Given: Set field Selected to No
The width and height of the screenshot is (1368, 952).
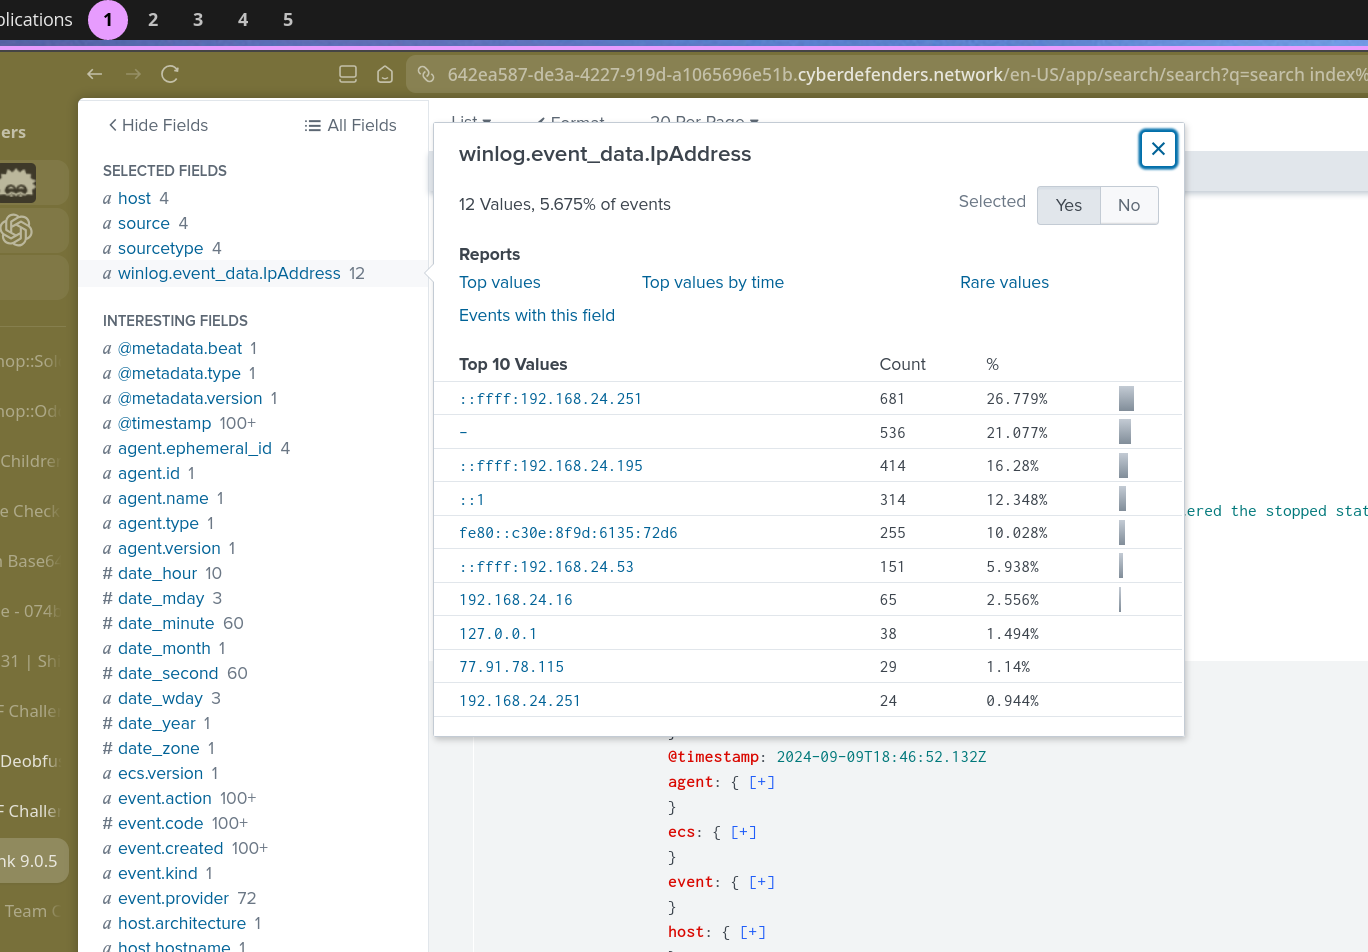Looking at the screenshot, I should (x=1128, y=205).
